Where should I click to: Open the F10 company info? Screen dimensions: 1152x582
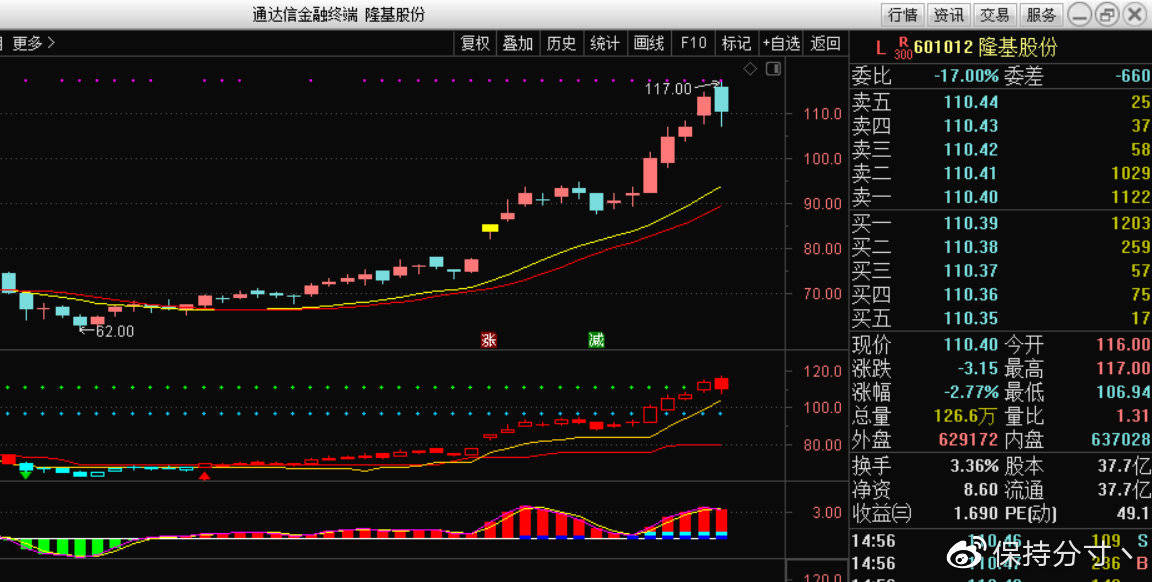click(x=693, y=43)
